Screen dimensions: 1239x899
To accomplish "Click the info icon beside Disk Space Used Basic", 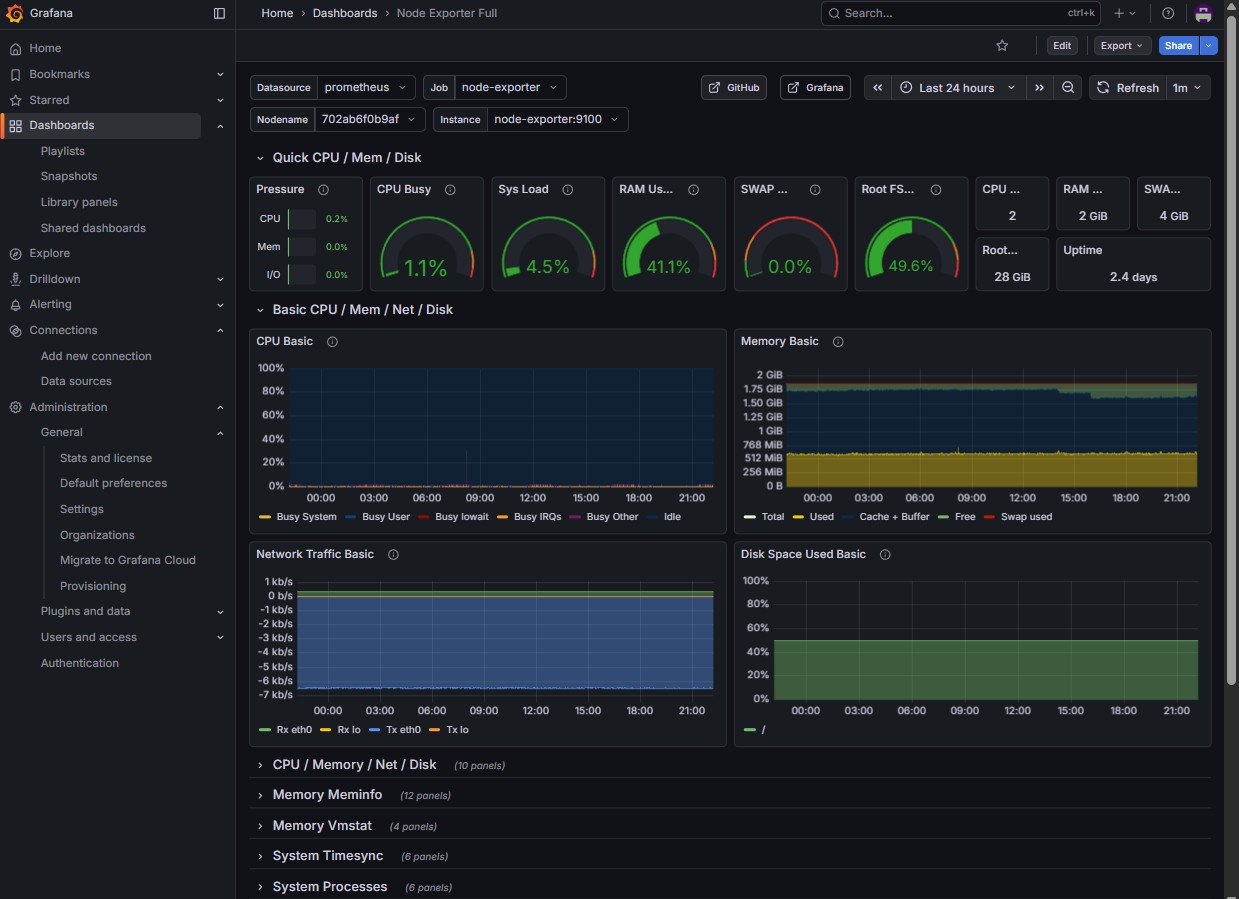I will click(885, 554).
